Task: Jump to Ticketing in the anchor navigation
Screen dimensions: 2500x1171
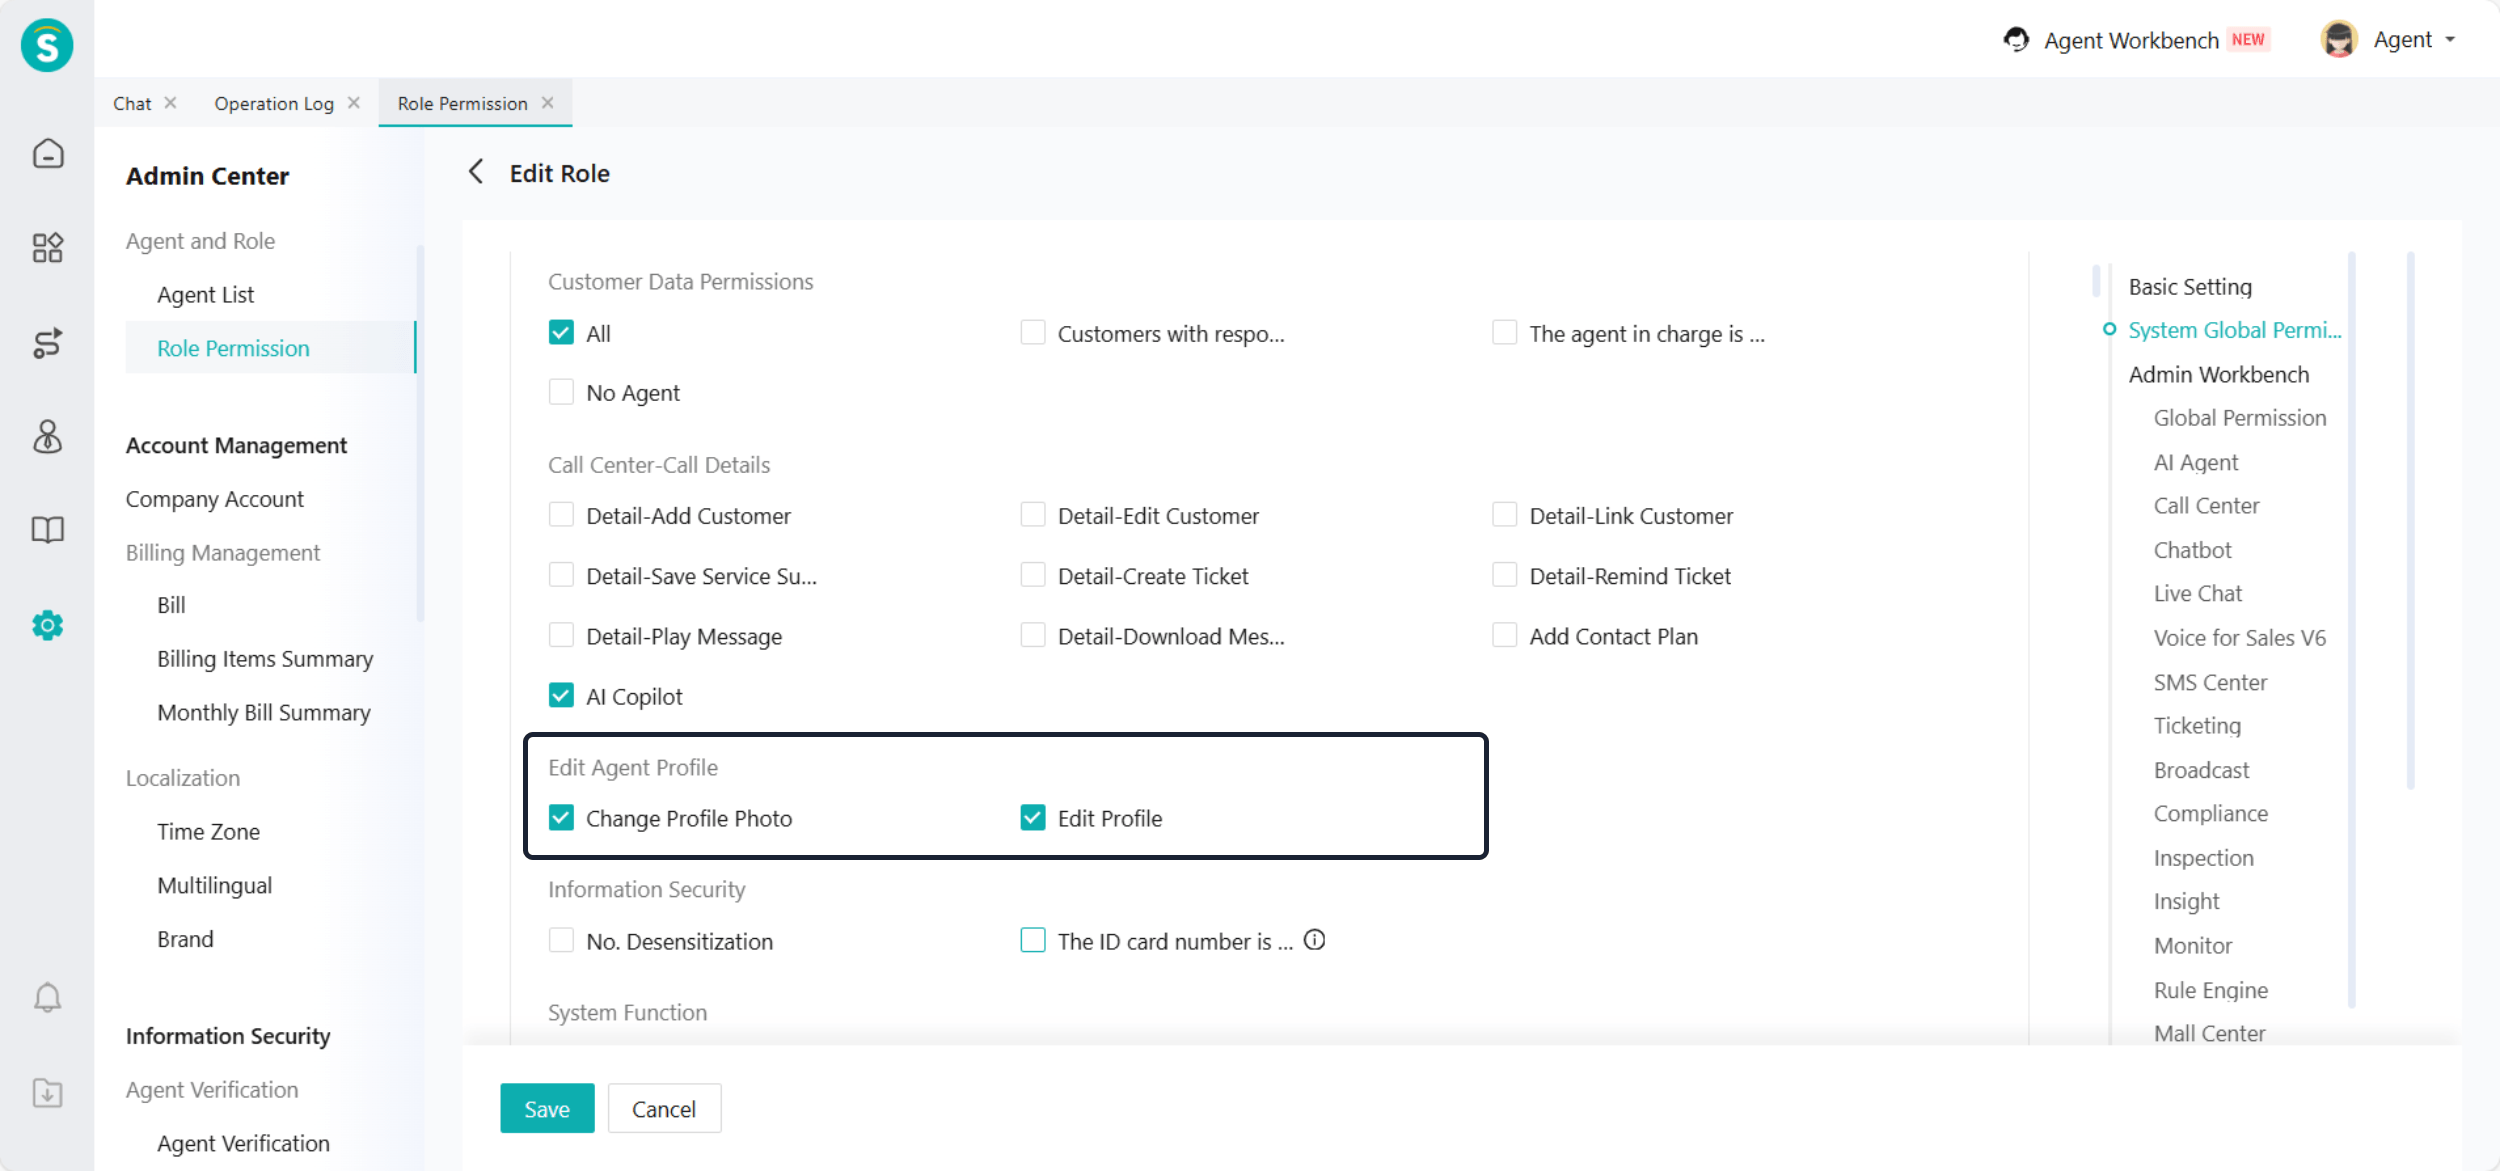Action: [x=2197, y=726]
